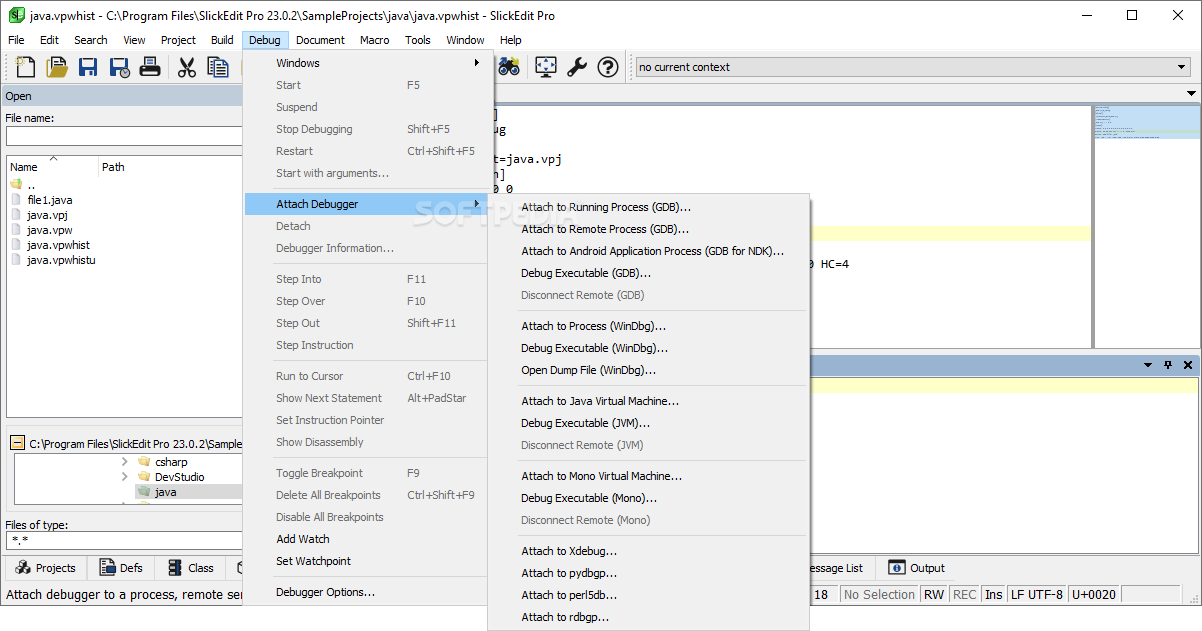Click the binoculars toolbar icon

pos(509,67)
